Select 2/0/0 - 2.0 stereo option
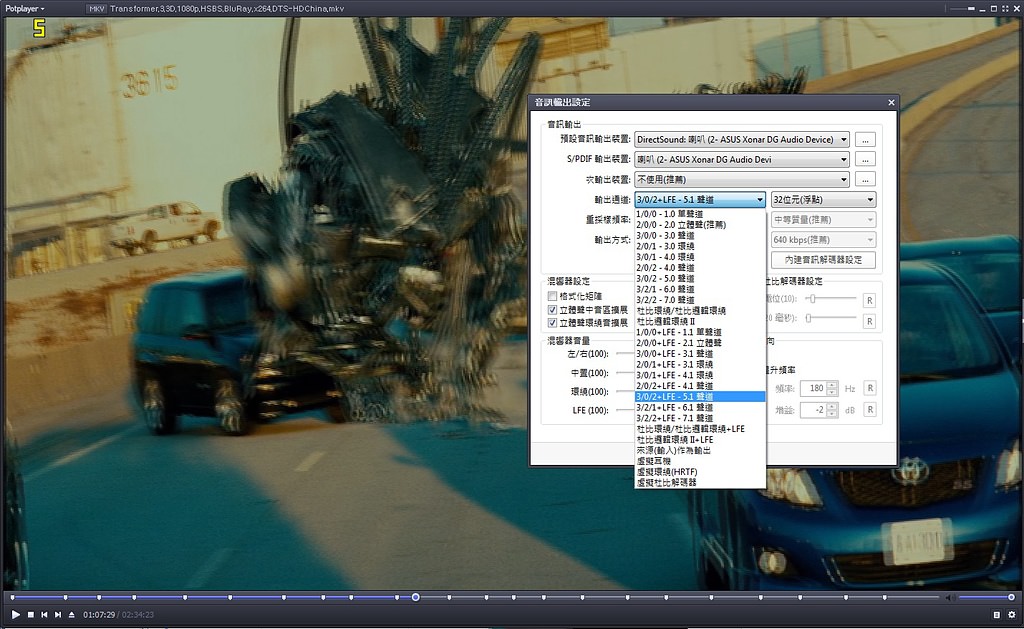This screenshot has width=1024, height=629. click(x=699, y=225)
